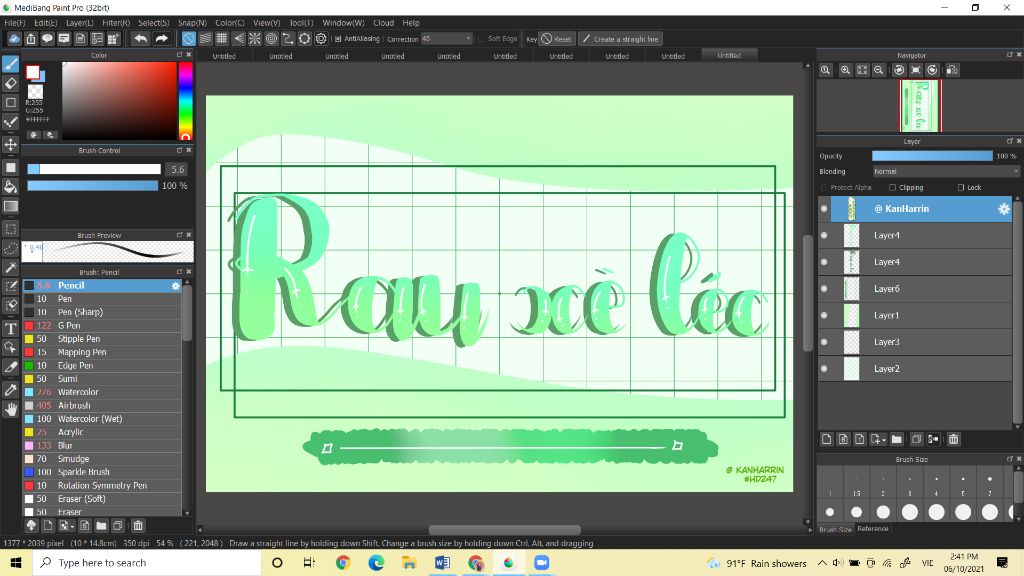Select the Watercolor (Wet) brush
The image size is (1024, 576).
[x=102, y=419]
